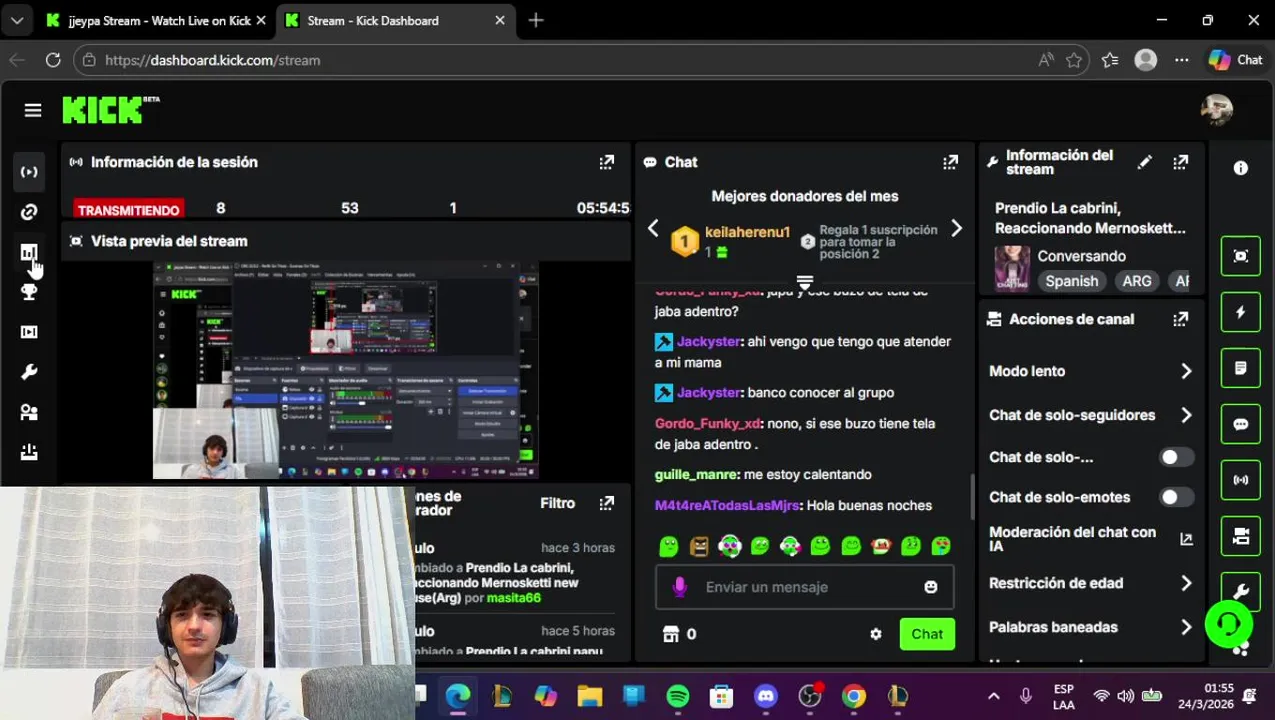The height and width of the screenshot is (720, 1275).
Task: Open the download tray sidebar icon
Action: 29,452
